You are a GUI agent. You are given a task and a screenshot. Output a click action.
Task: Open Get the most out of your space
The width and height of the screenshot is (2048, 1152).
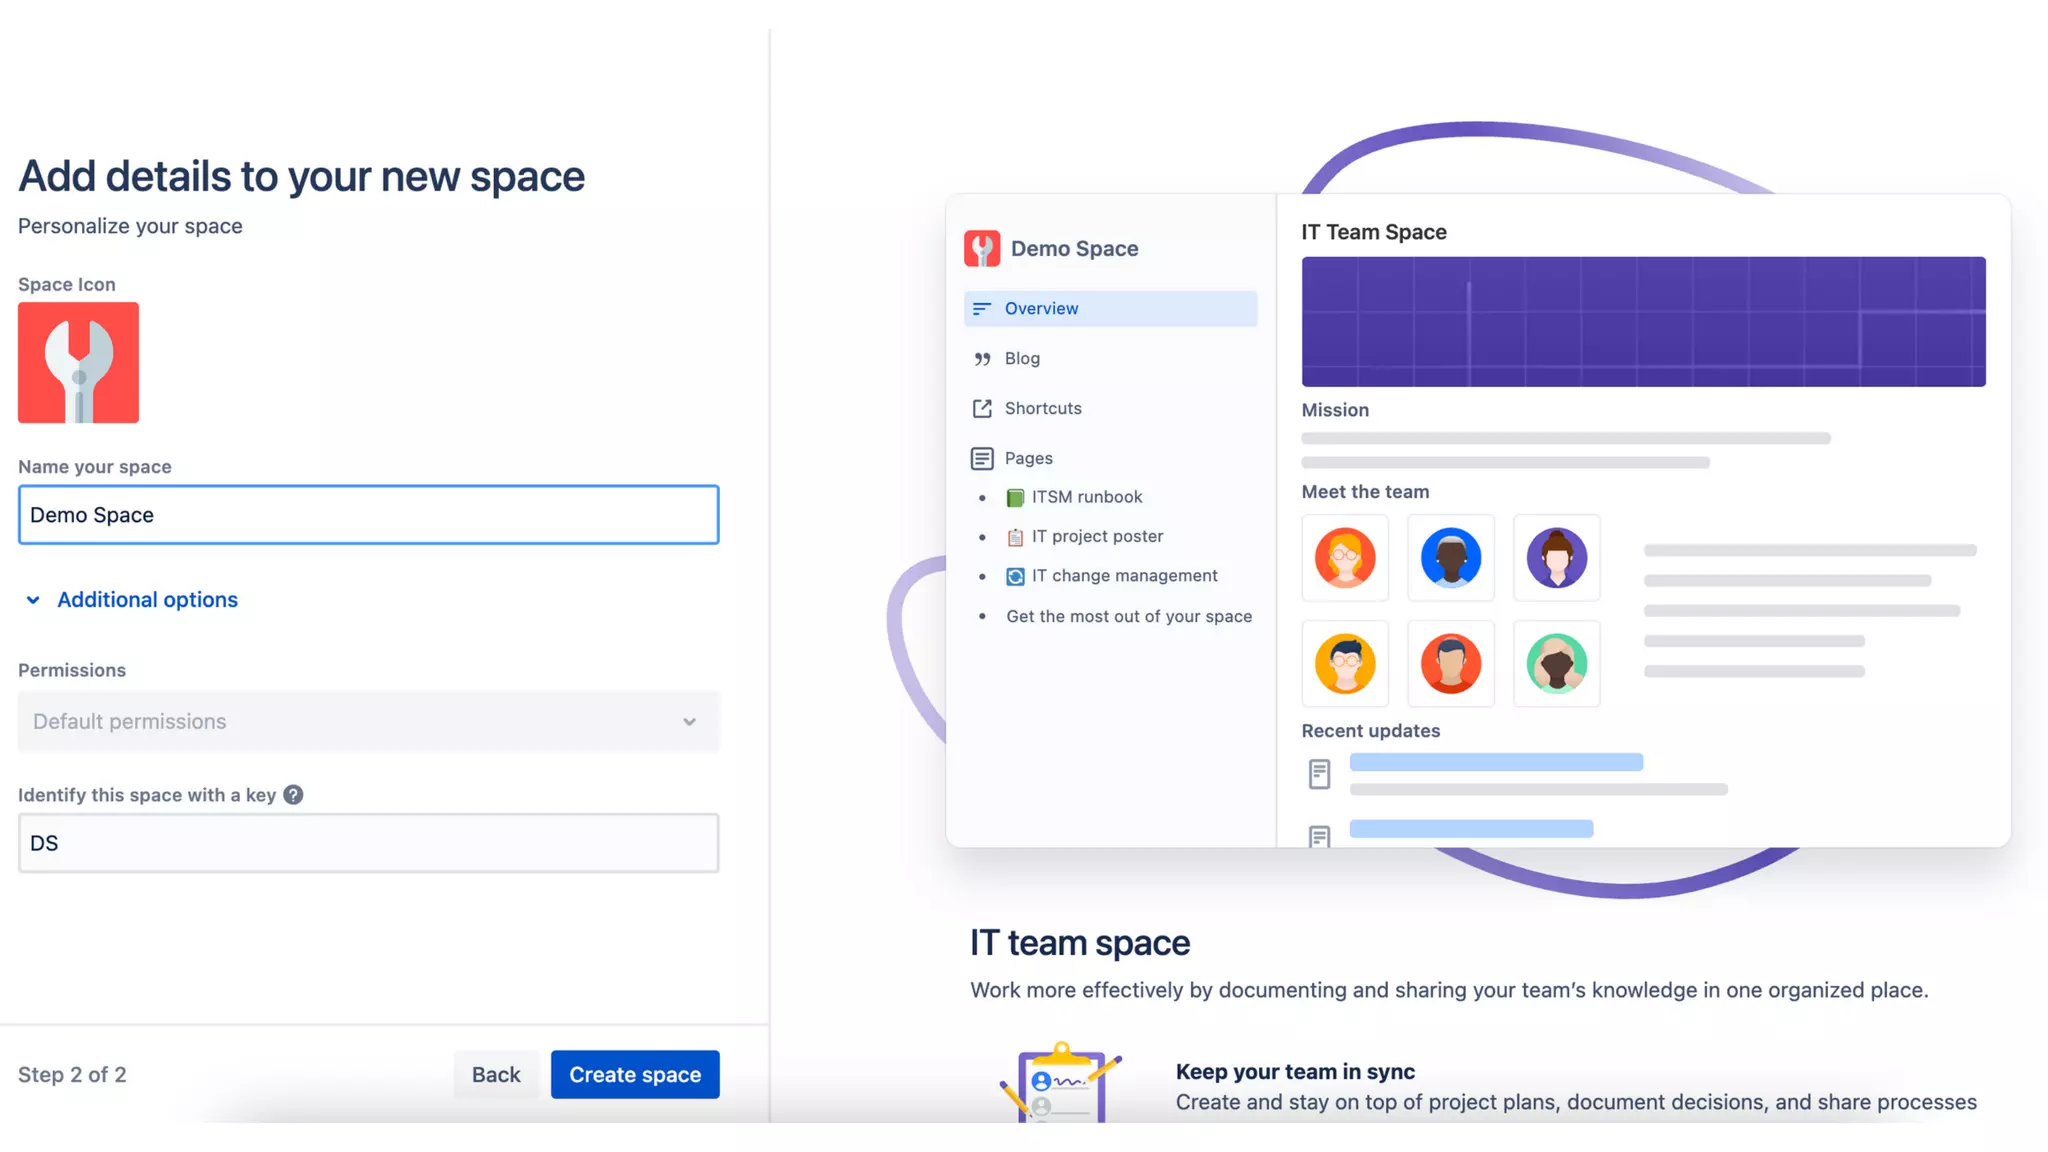[1129, 617]
